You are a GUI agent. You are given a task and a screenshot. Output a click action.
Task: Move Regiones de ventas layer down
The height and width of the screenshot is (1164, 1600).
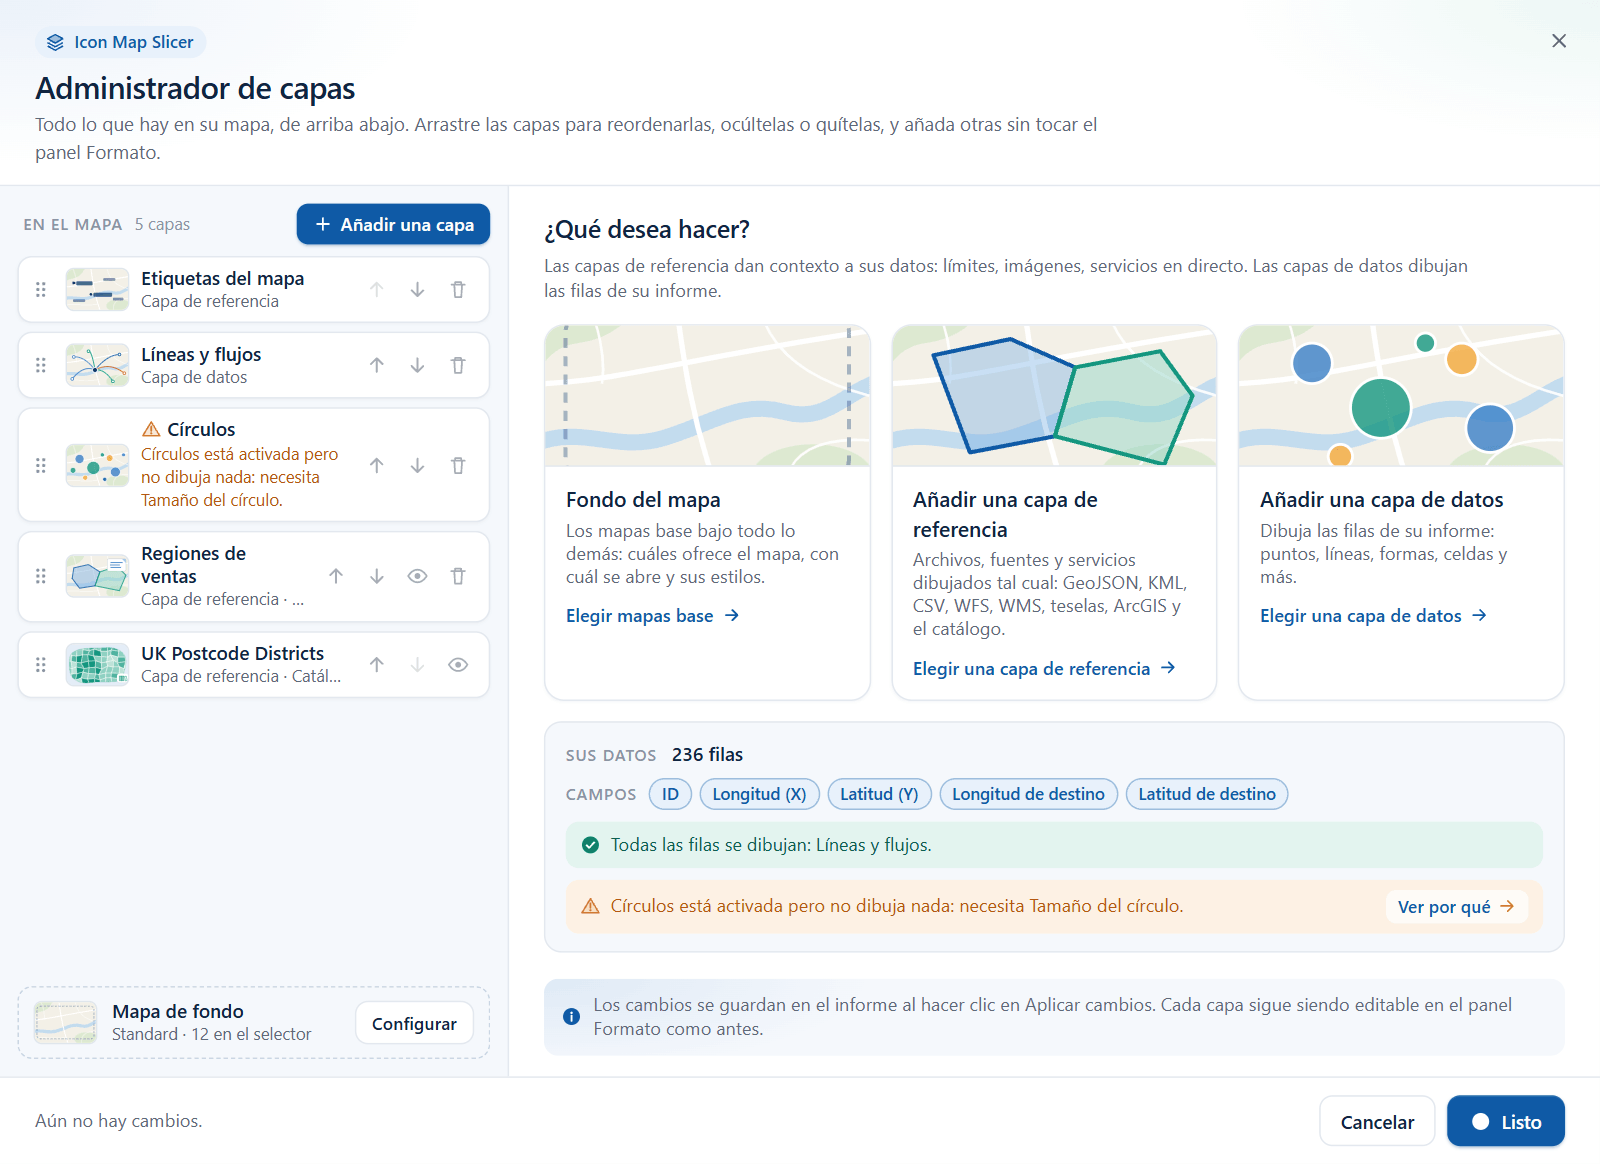click(377, 577)
